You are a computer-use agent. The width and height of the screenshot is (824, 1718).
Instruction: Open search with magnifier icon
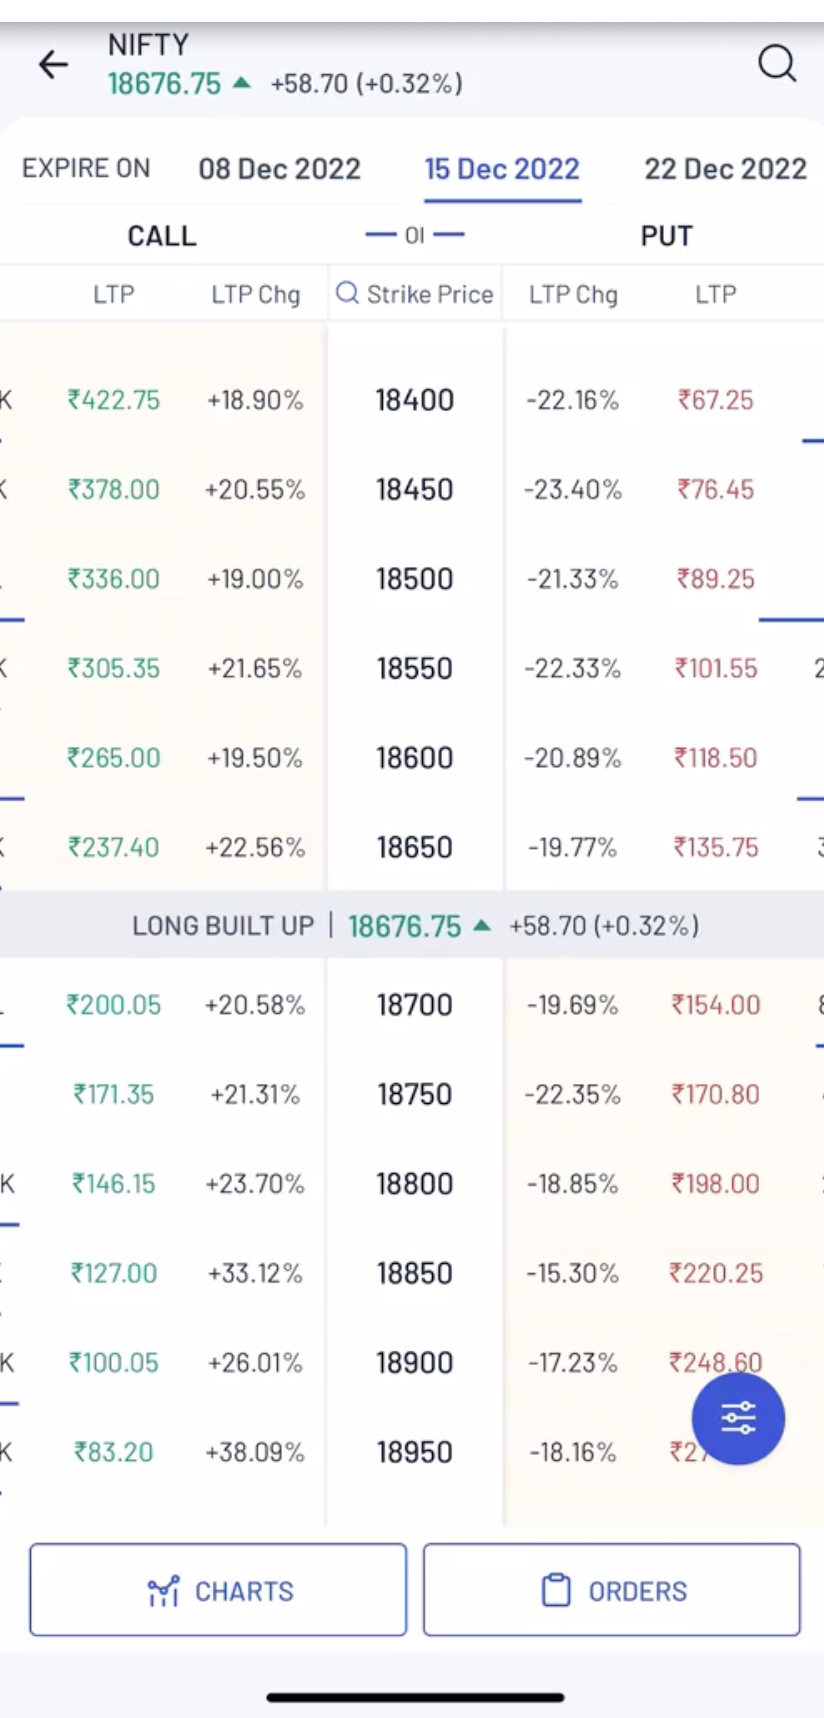click(x=776, y=64)
